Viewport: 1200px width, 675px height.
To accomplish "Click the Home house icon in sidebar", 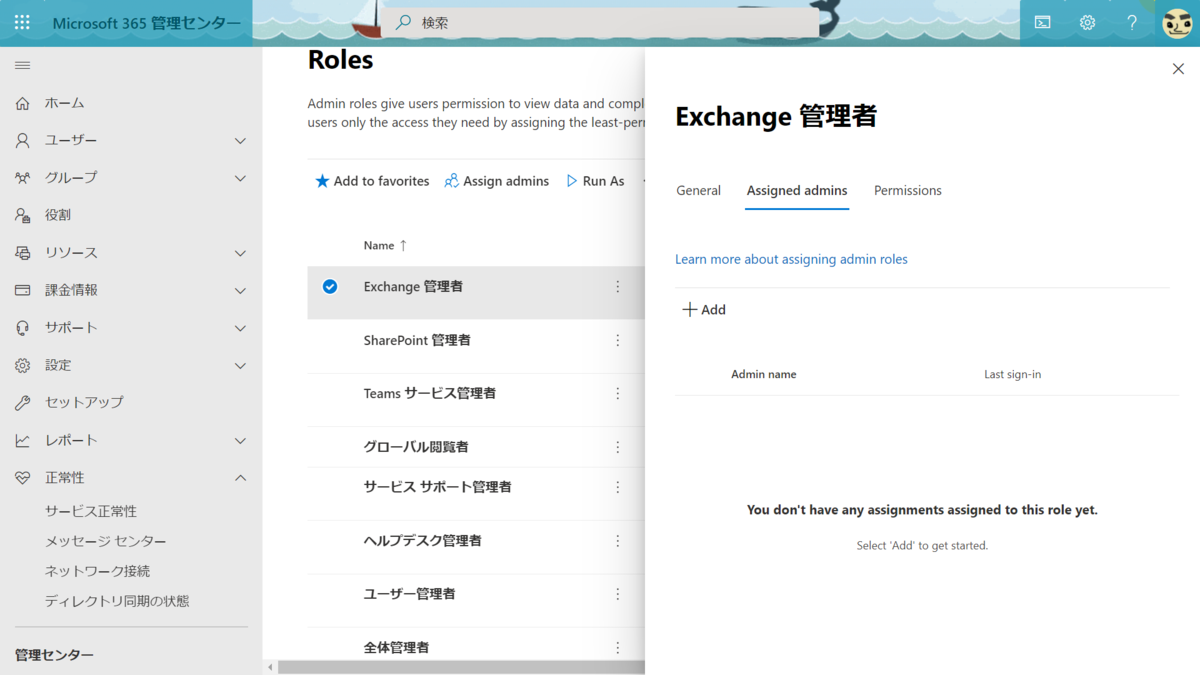I will (22, 103).
